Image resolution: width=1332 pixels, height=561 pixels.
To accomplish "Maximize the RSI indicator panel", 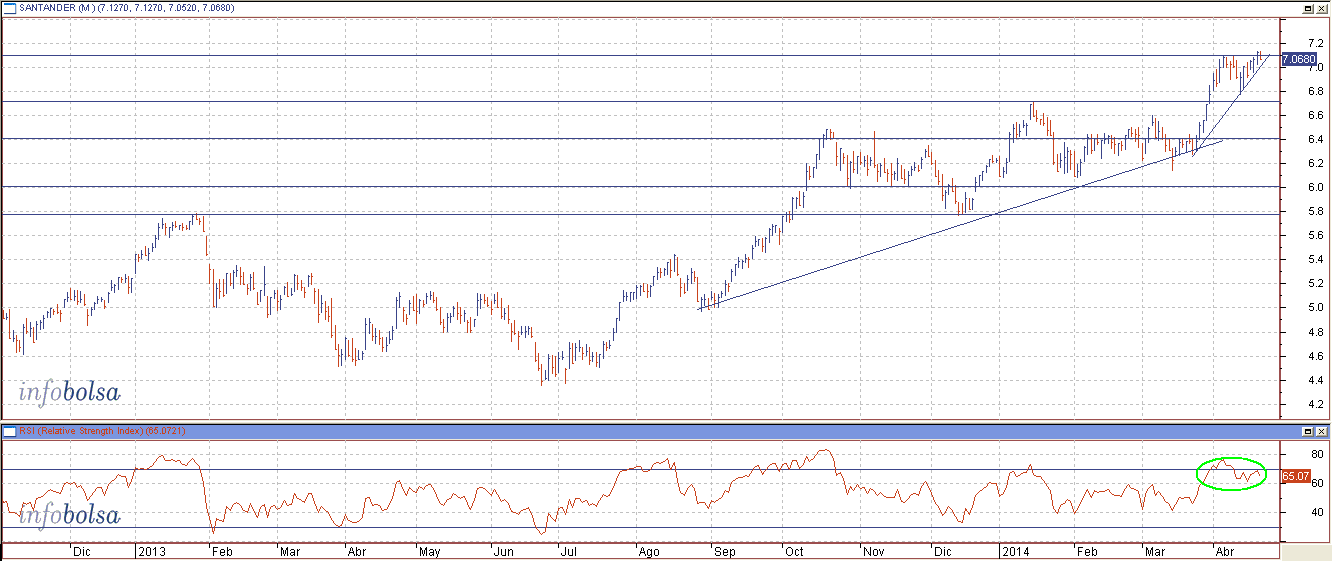I will coord(1307,431).
